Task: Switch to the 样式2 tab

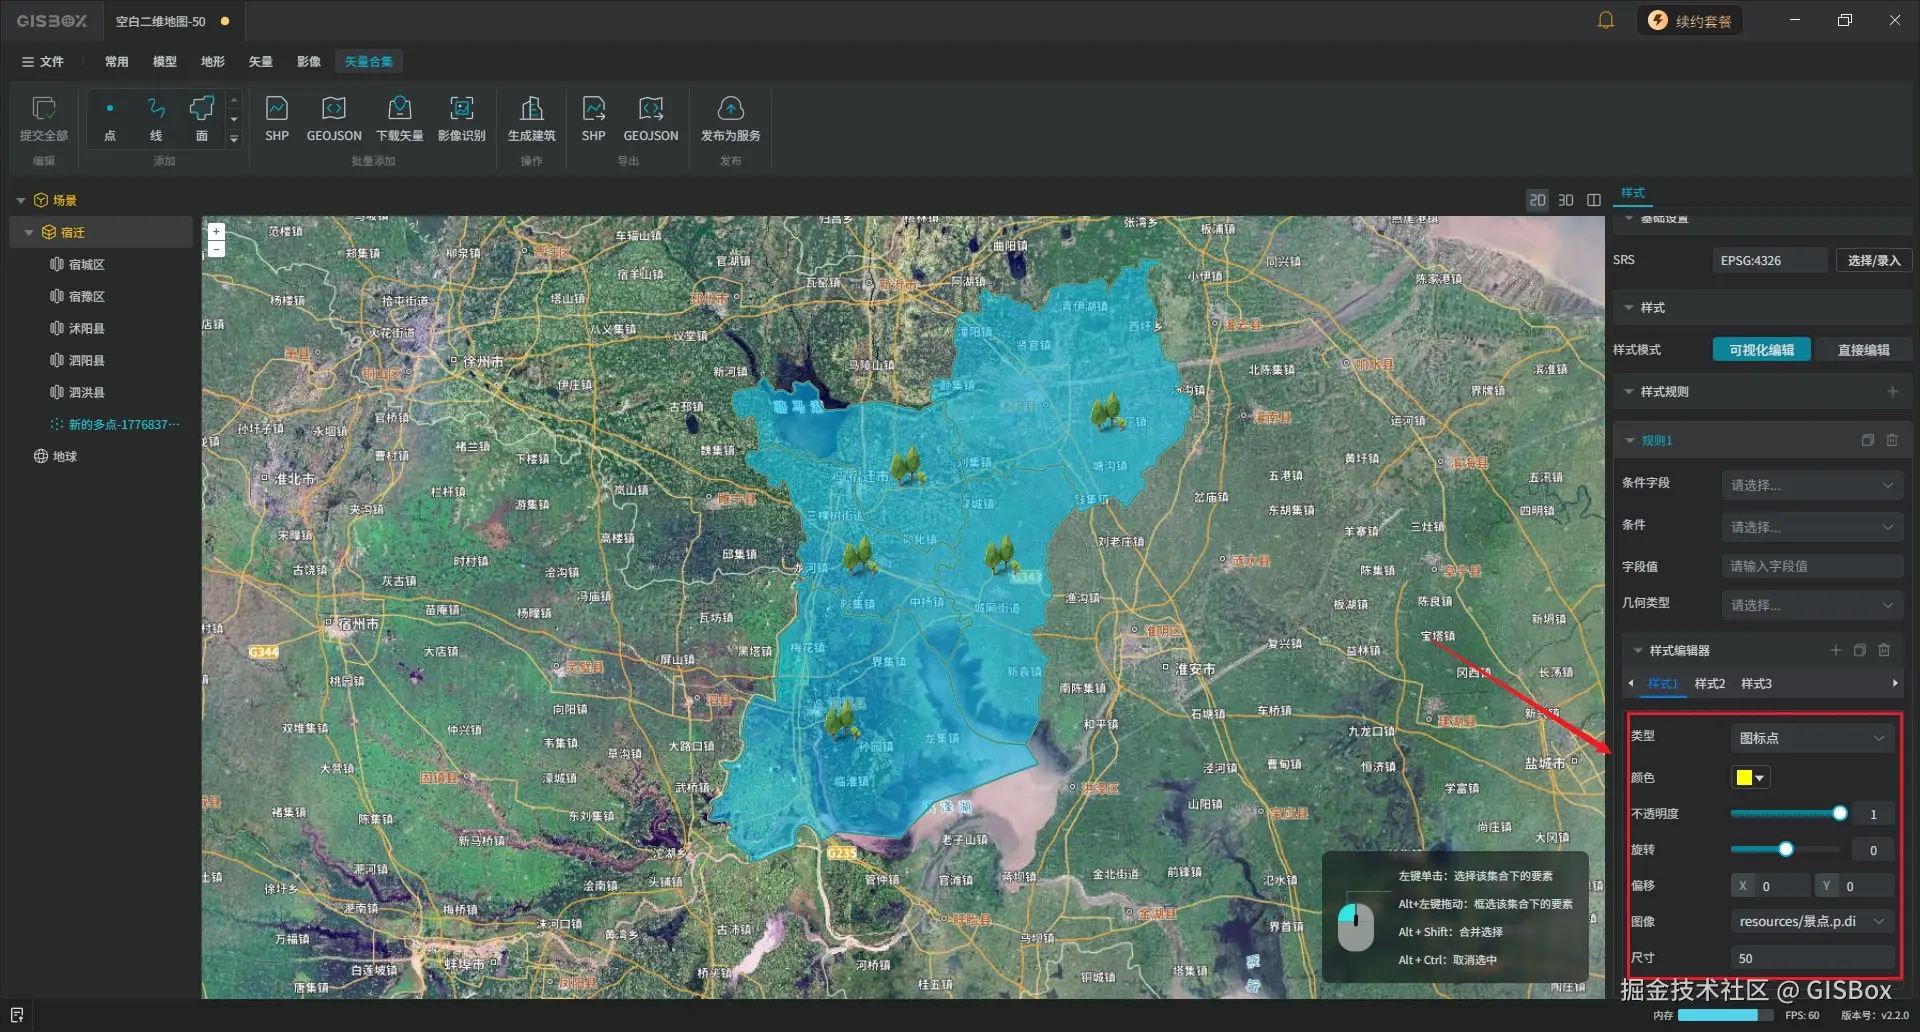Action: [x=1709, y=684]
